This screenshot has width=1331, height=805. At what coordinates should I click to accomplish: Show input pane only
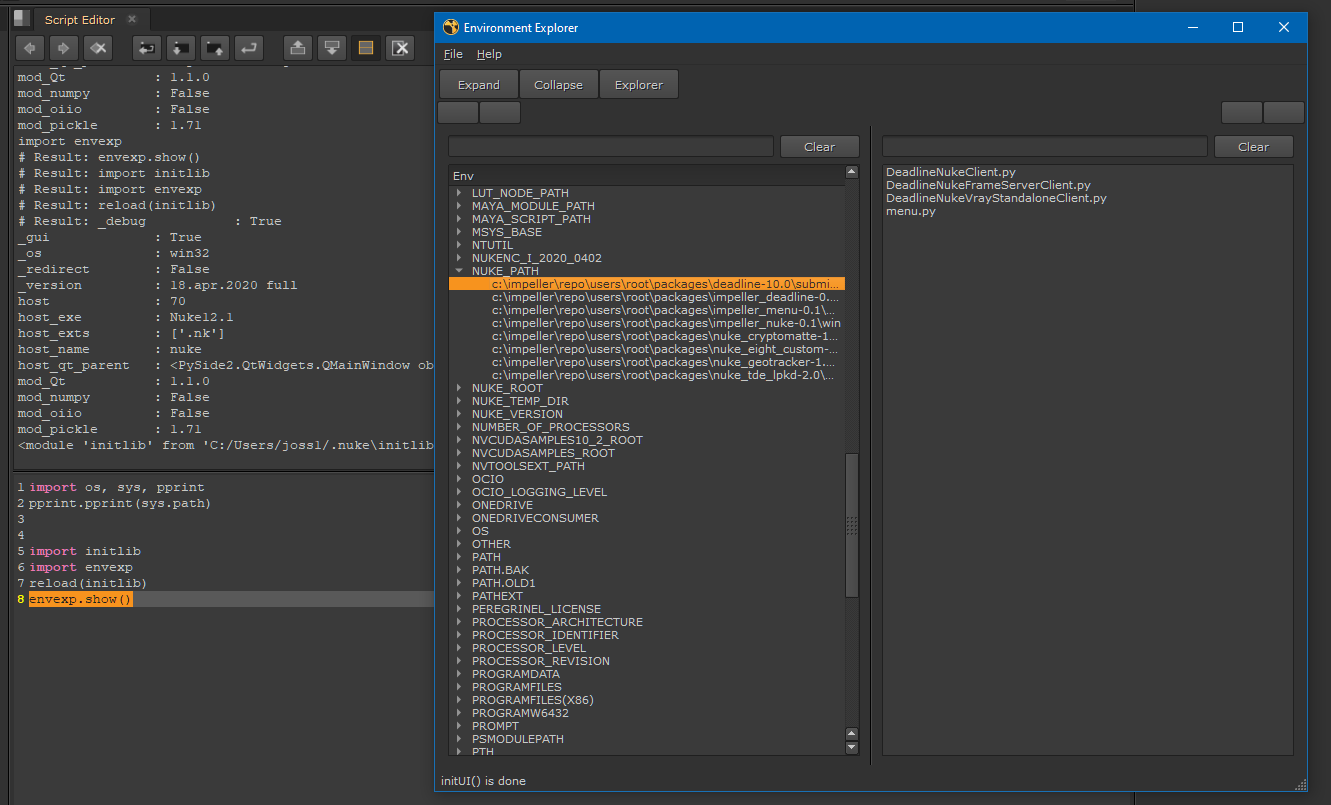pos(298,47)
